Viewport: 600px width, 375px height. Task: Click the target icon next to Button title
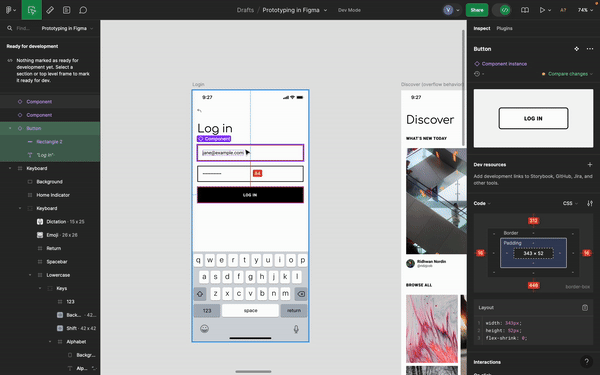(x=576, y=49)
